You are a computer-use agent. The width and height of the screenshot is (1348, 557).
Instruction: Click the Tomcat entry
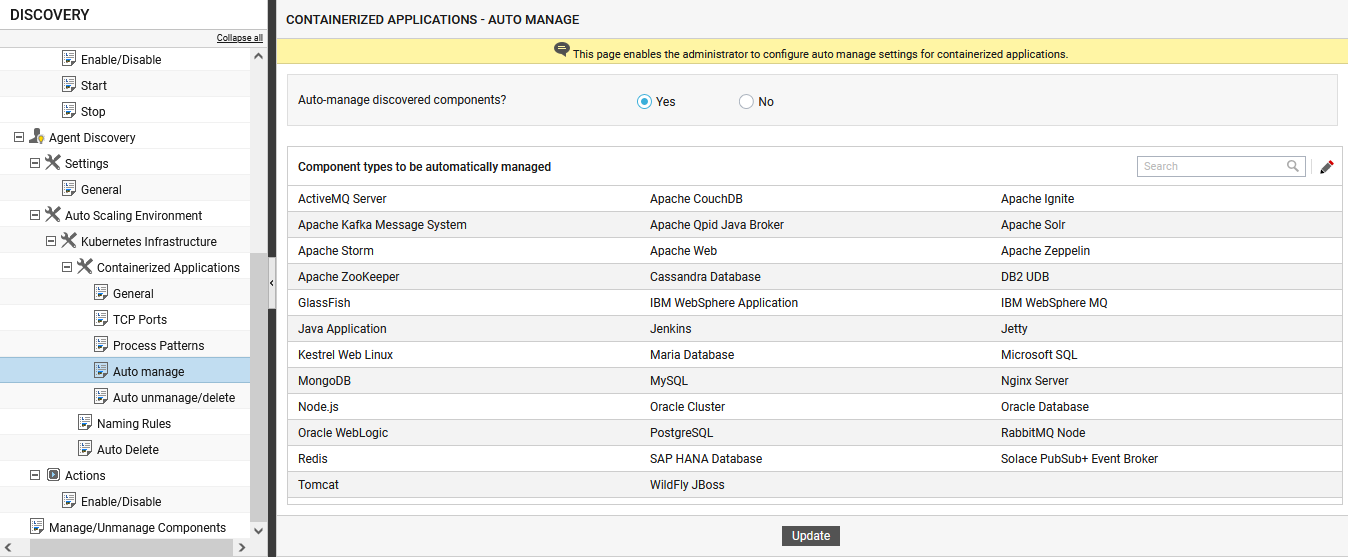point(318,485)
